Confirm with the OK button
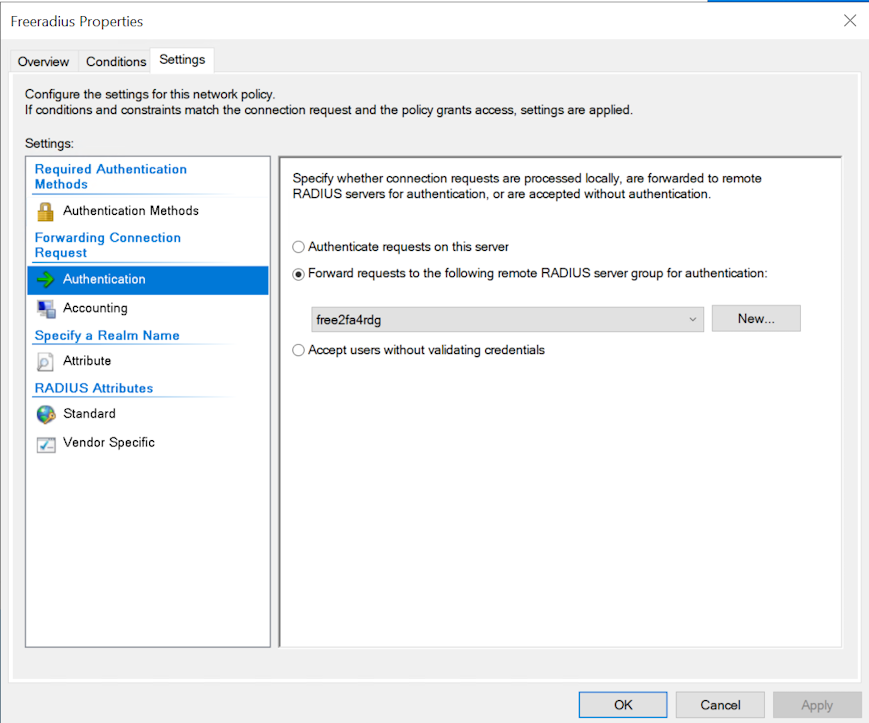Viewport: 869px width, 723px height. pos(623,705)
